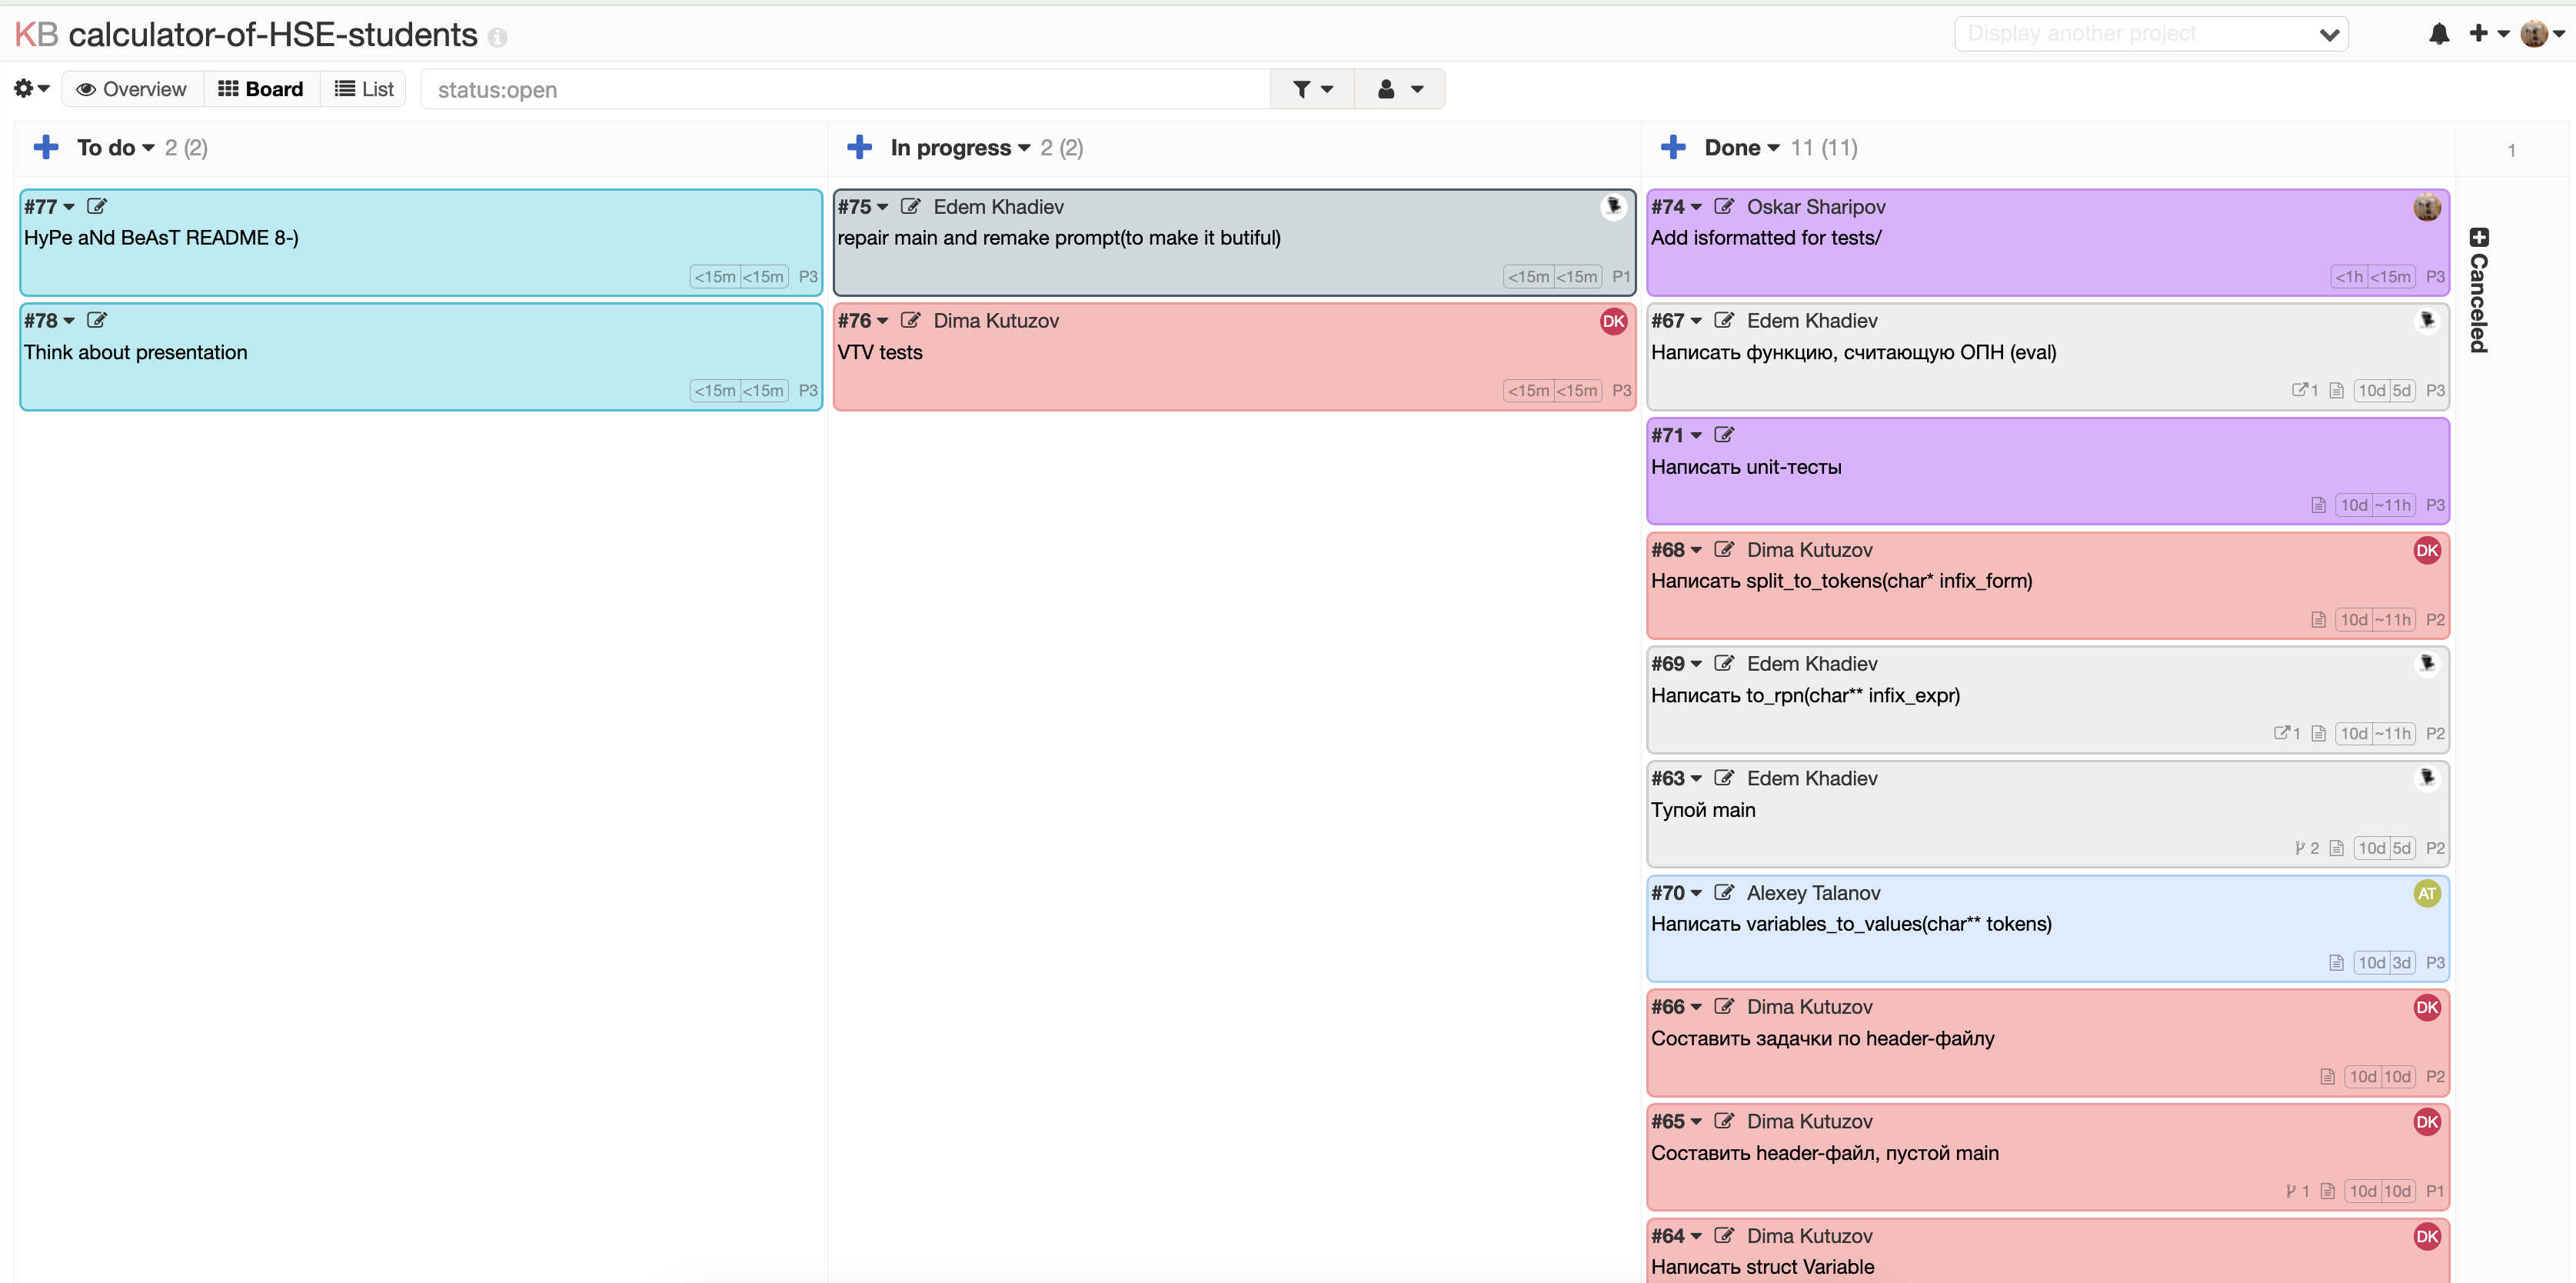
Task: Switch to Board view
Action: [261, 89]
